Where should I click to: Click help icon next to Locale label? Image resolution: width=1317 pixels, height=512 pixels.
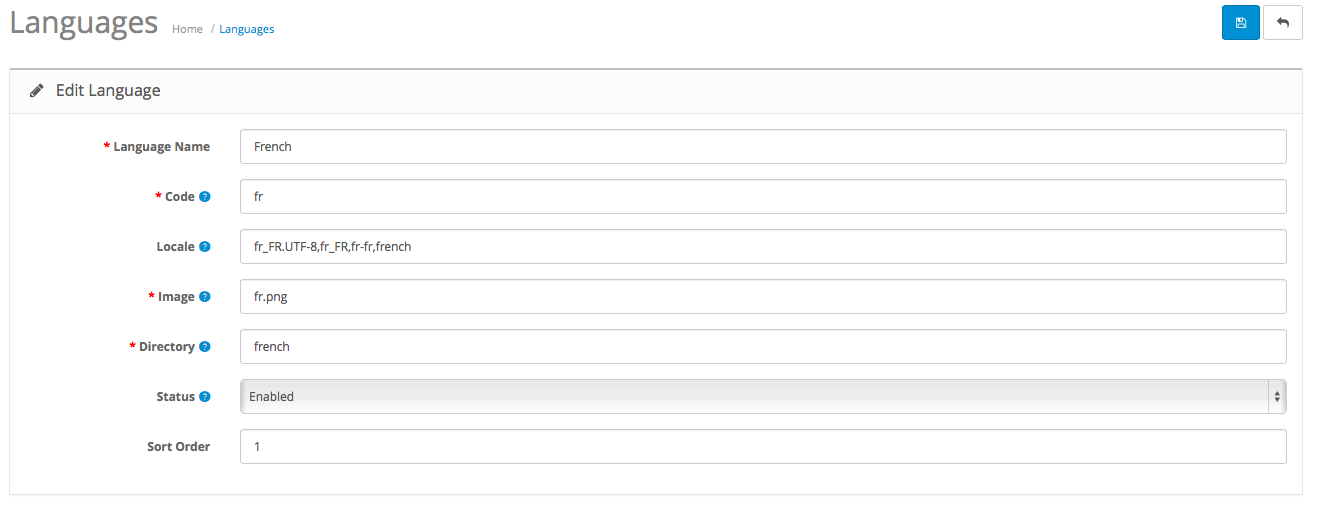pyautogui.click(x=205, y=247)
